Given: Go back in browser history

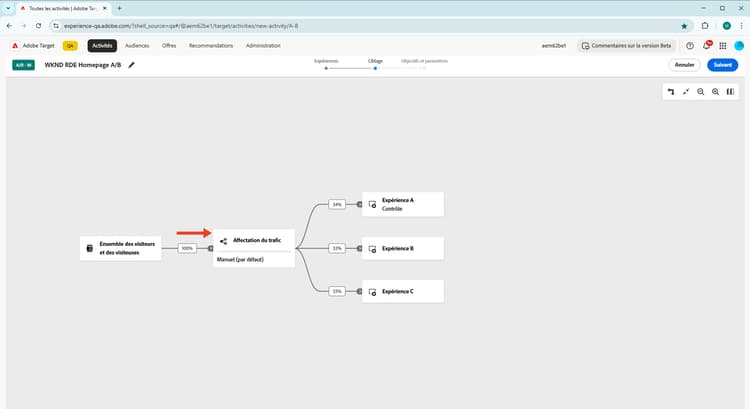Looking at the screenshot, I should pyautogui.click(x=9, y=26).
